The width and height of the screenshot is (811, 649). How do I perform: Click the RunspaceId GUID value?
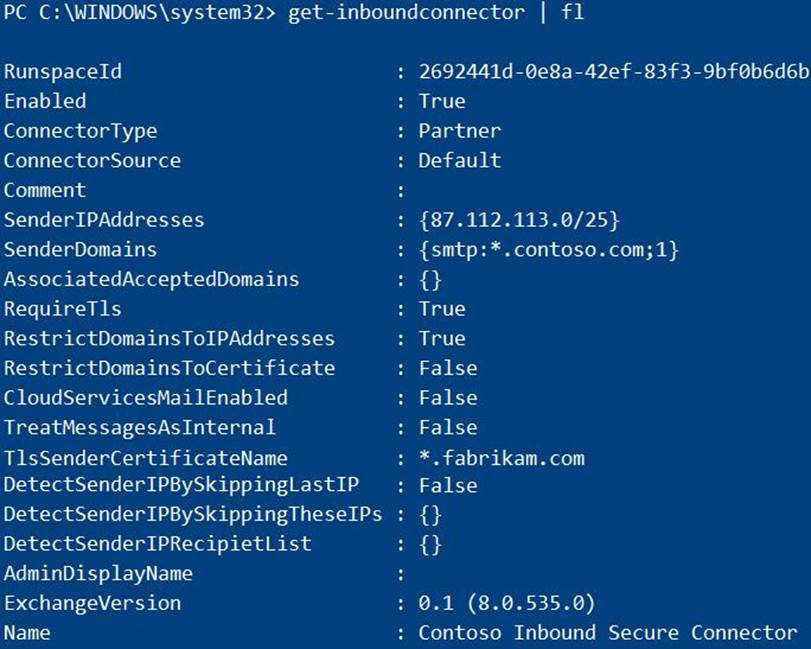(x=614, y=72)
